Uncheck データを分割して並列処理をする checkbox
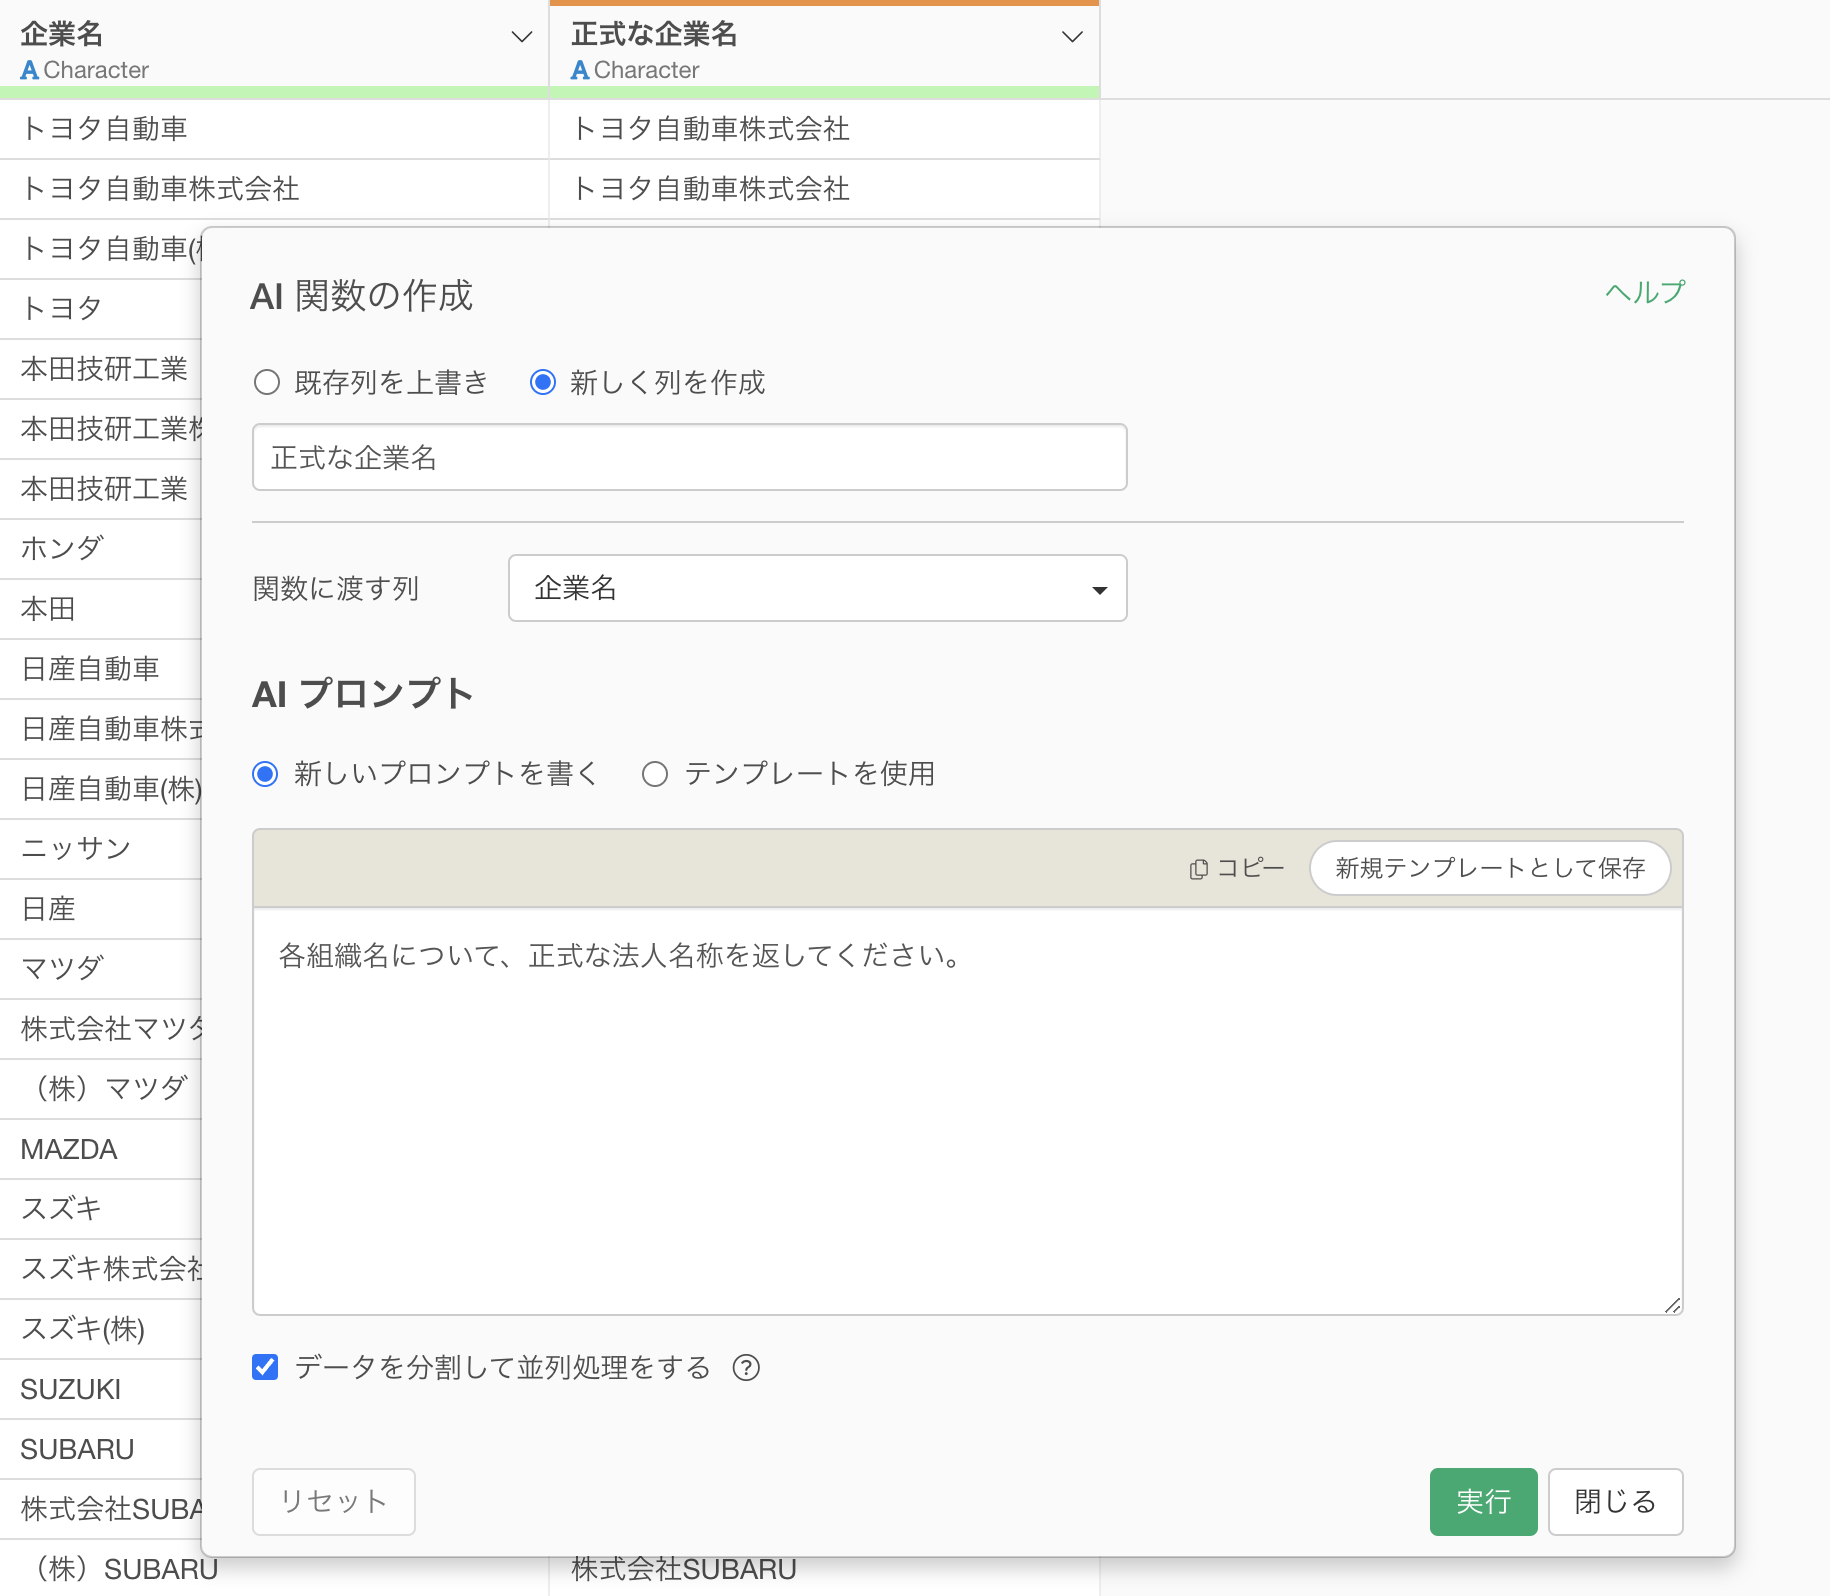This screenshot has width=1830, height=1596. pyautogui.click(x=265, y=1367)
